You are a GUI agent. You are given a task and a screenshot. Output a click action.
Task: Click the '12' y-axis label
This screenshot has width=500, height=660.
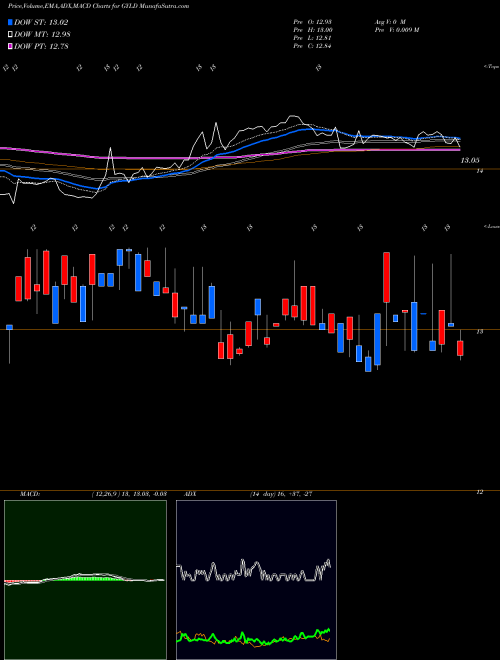tap(480, 492)
